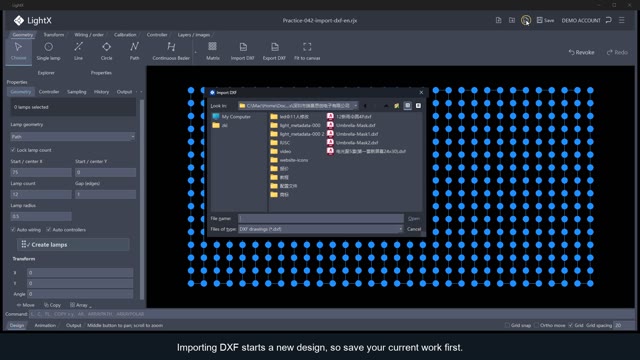Select the Line drawing tool
The height and width of the screenshot is (360, 640).
(x=78, y=51)
